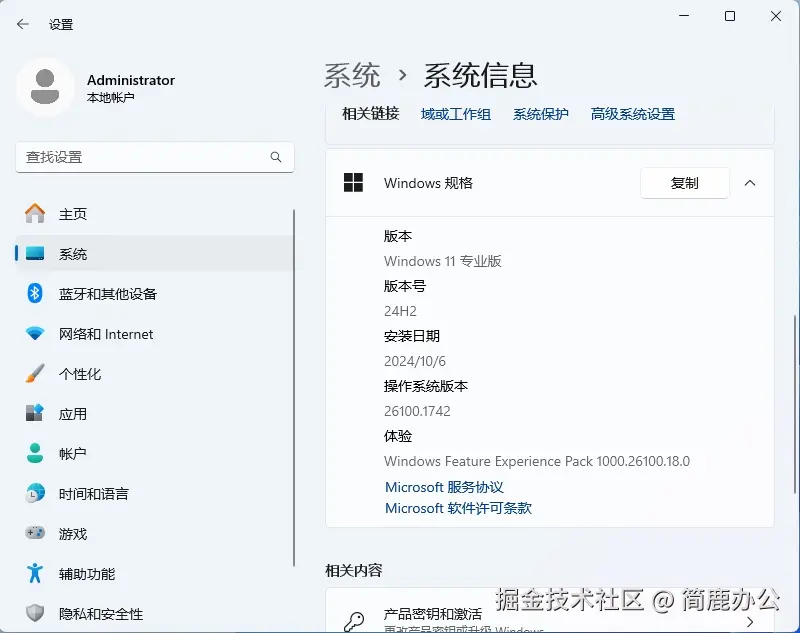This screenshot has height=633, width=800.
Task: Click the 产品密钥和激活 title
Action: pos(433,614)
